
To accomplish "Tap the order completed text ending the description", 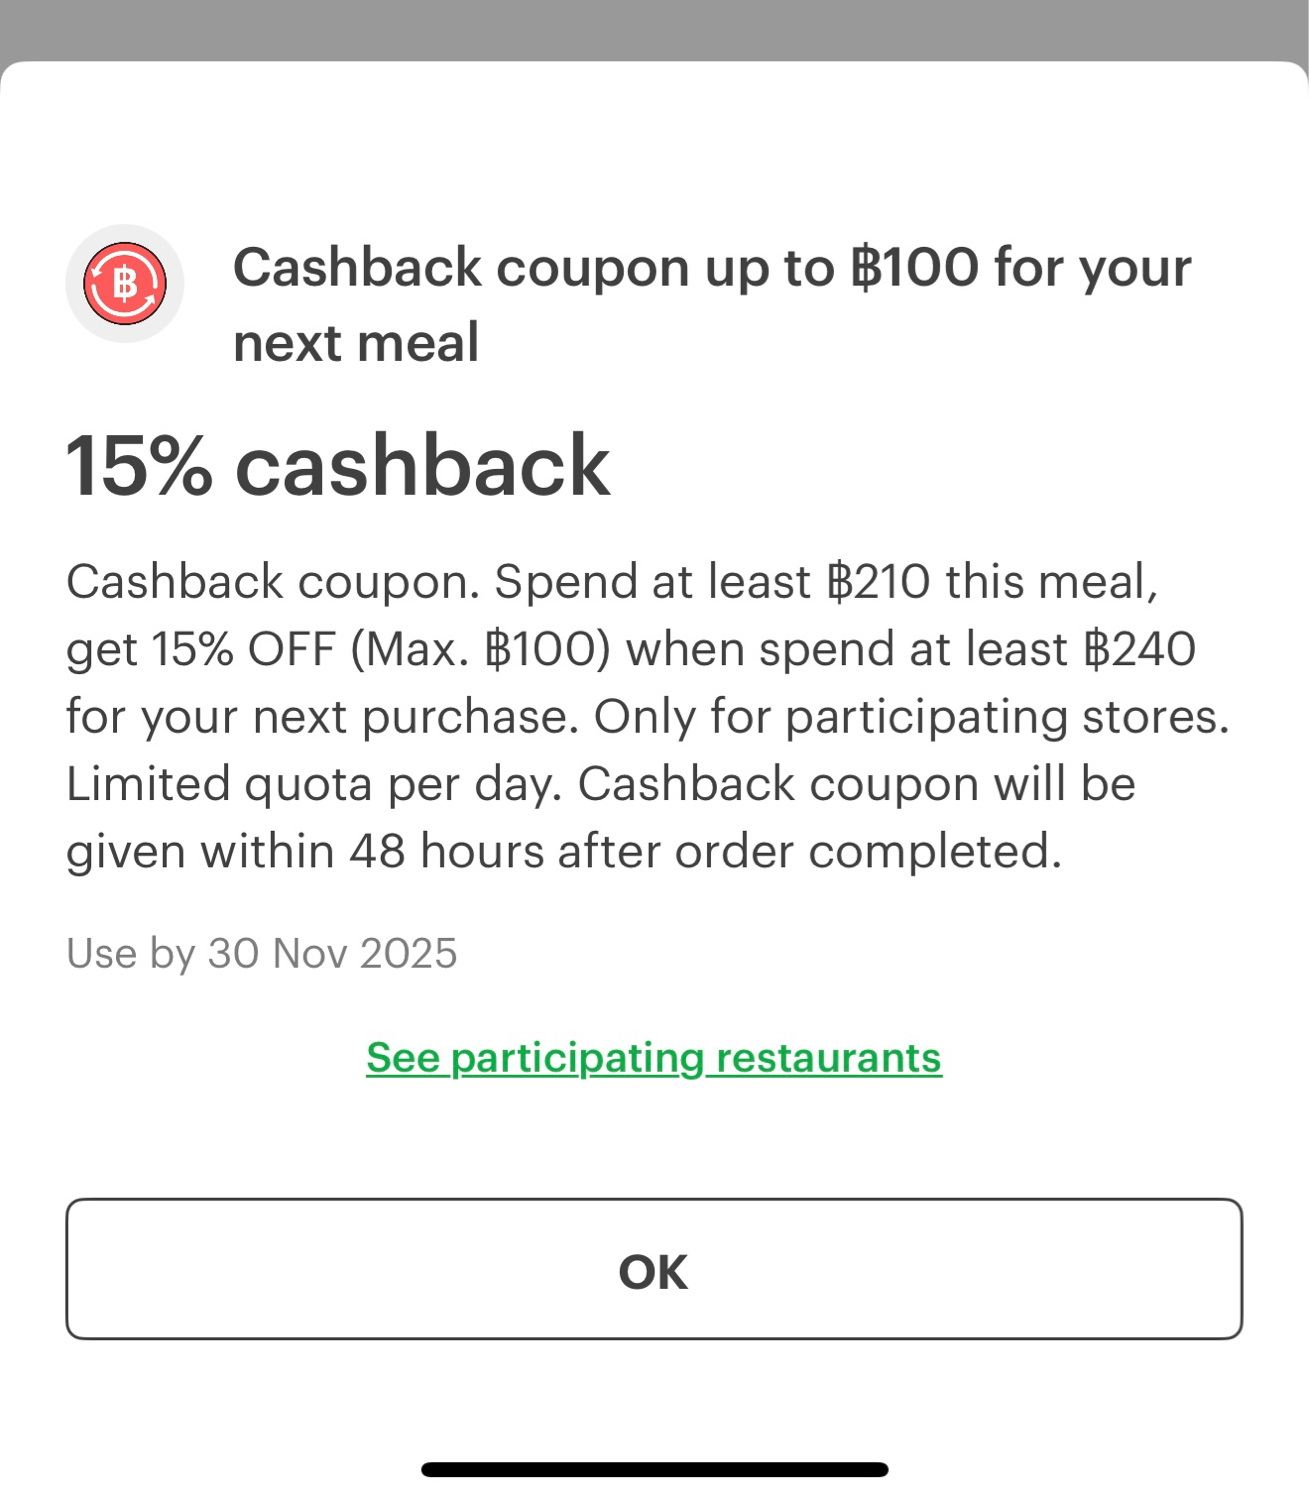I will click(x=868, y=852).
